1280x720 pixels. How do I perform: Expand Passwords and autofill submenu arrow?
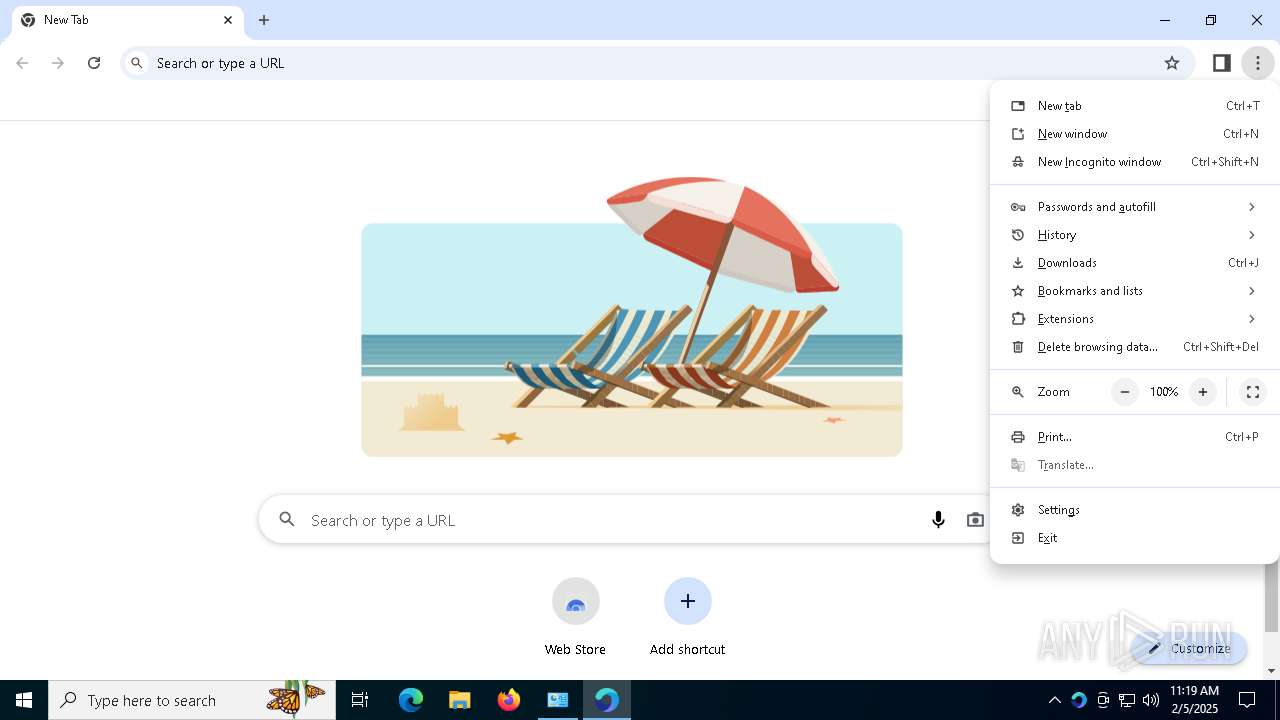point(1251,207)
